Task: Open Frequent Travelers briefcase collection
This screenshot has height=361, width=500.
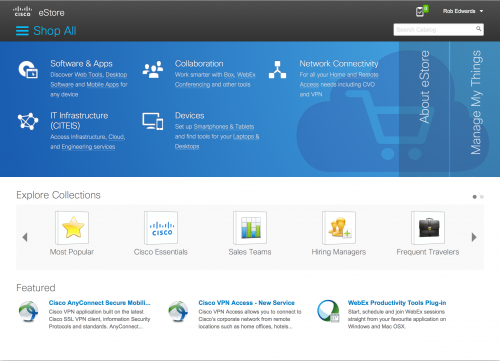Action: pyautogui.click(x=428, y=228)
